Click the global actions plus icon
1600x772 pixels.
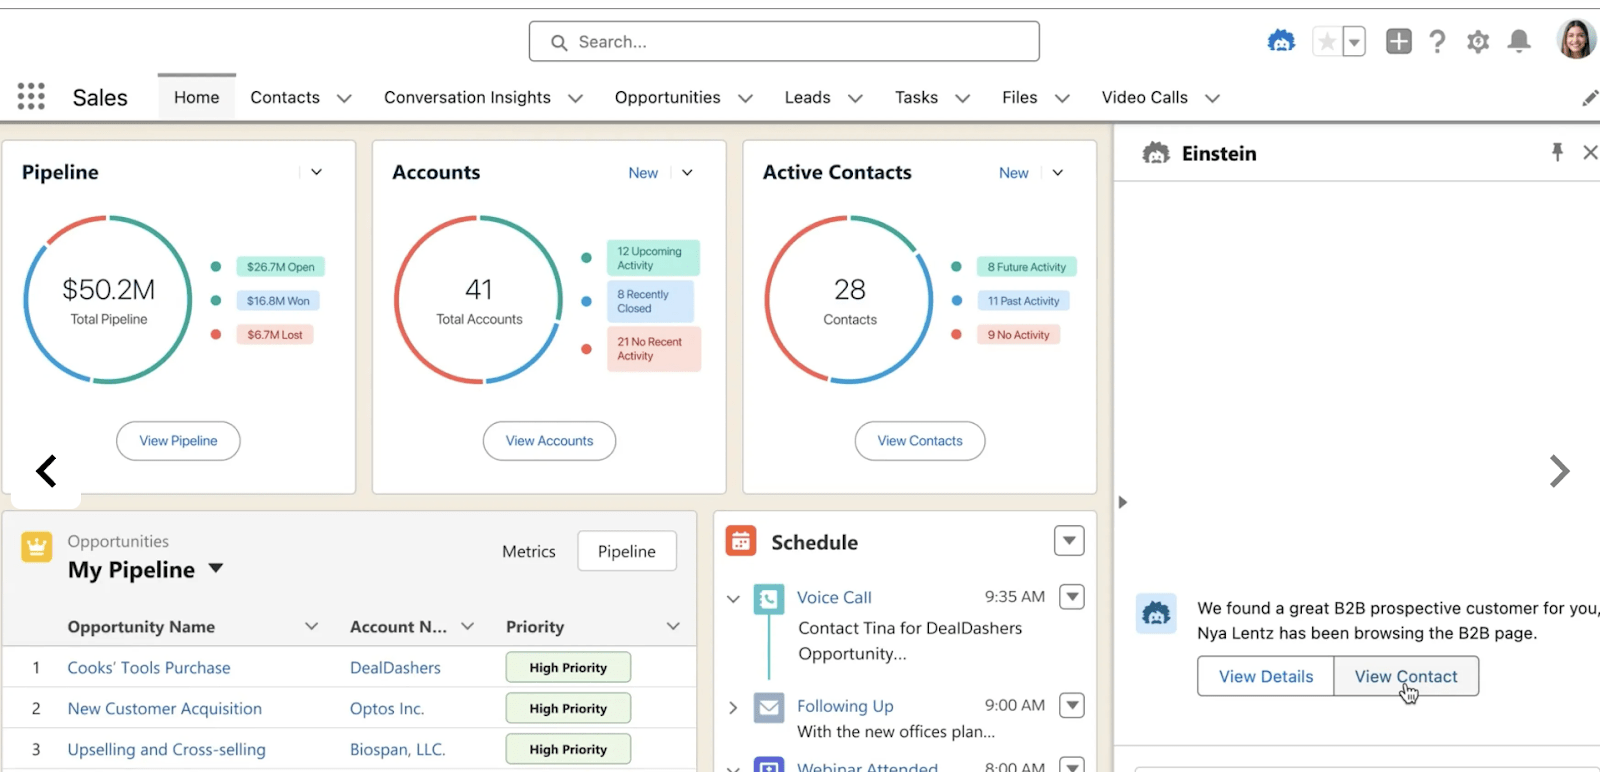(x=1398, y=41)
